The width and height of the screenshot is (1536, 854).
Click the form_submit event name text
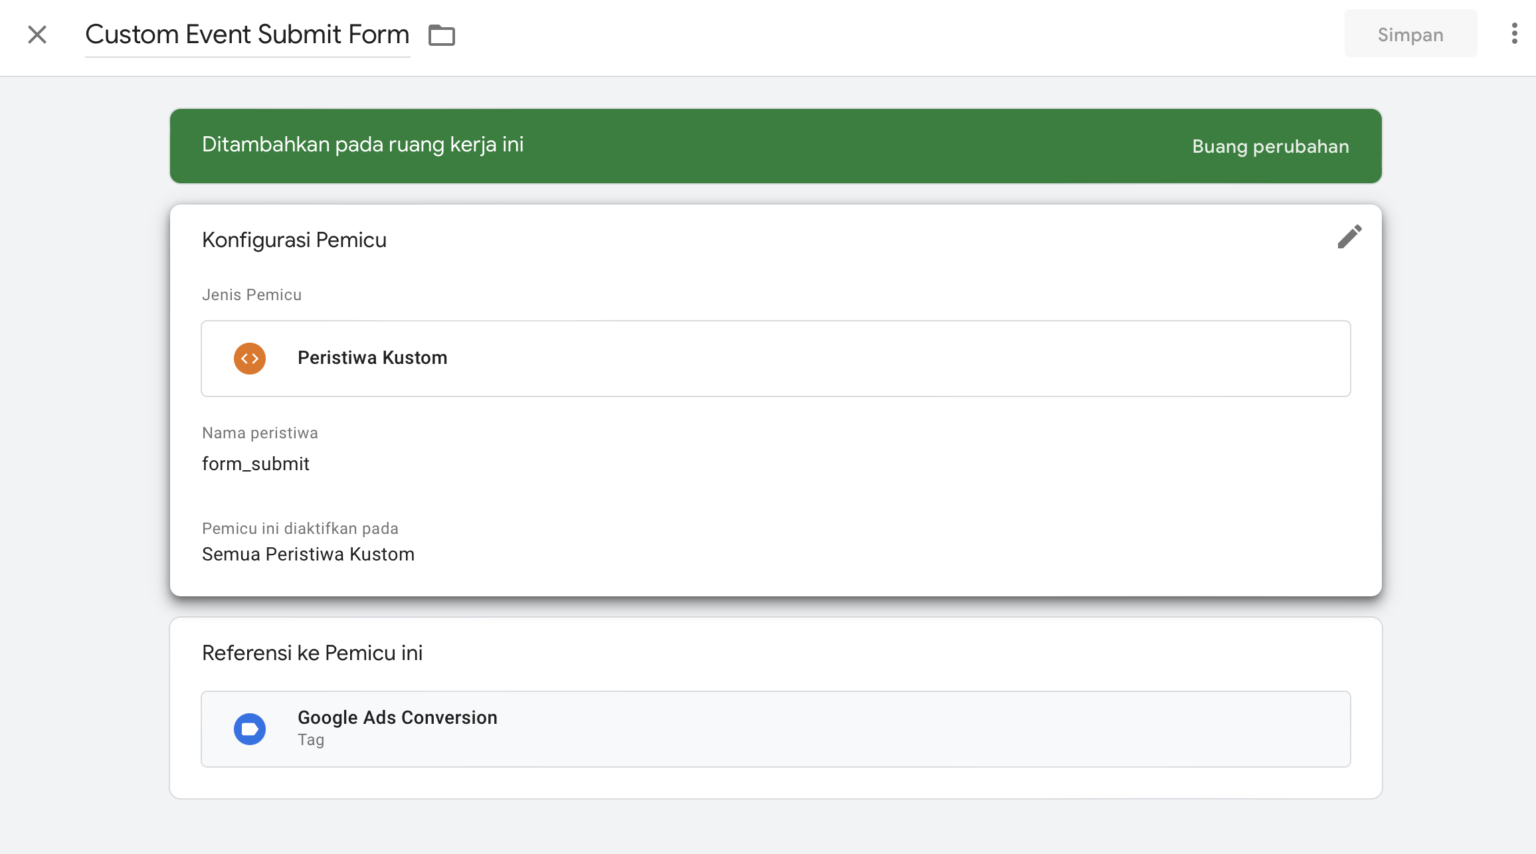click(255, 464)
